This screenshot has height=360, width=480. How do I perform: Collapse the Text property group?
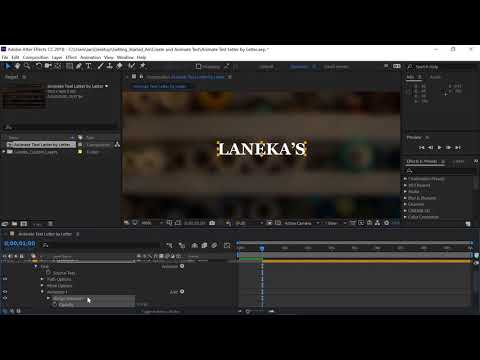click(x=36, y=266)
